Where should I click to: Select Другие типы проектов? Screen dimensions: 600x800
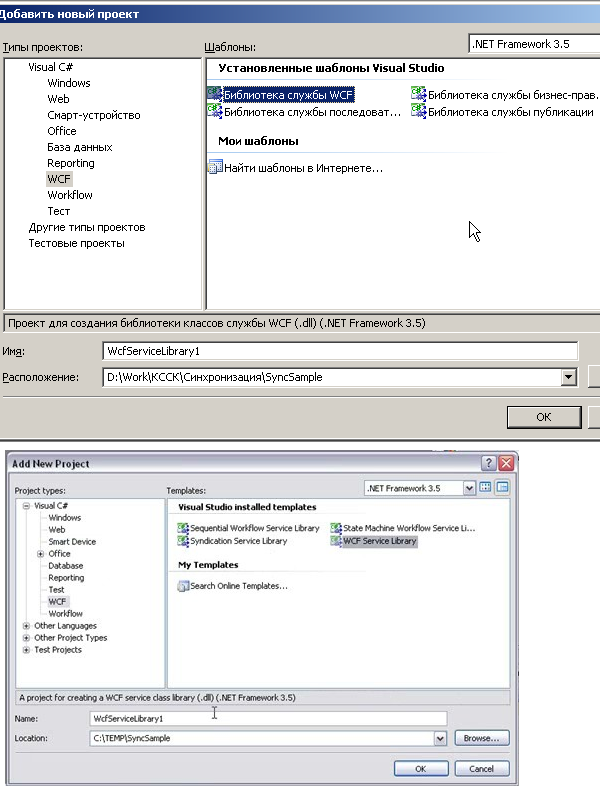(x=87, y=227)
